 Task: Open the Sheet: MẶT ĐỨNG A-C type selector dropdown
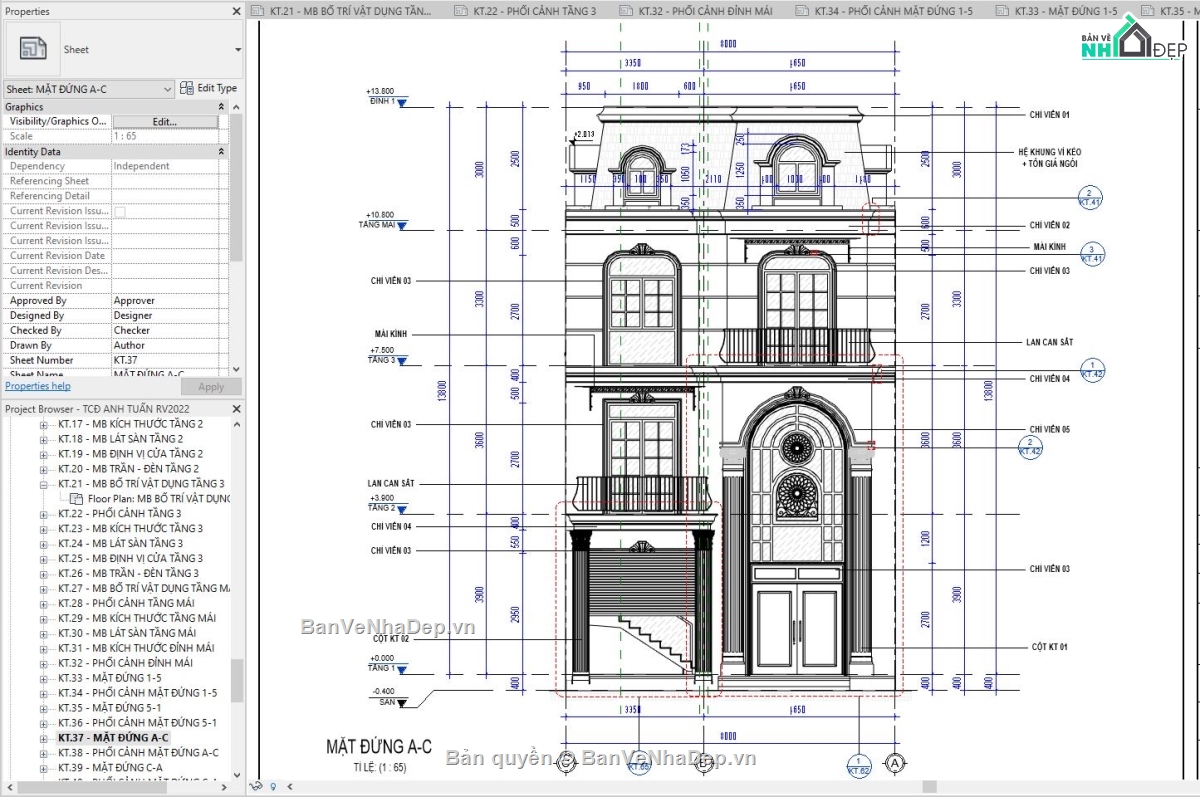click(168, 88)
